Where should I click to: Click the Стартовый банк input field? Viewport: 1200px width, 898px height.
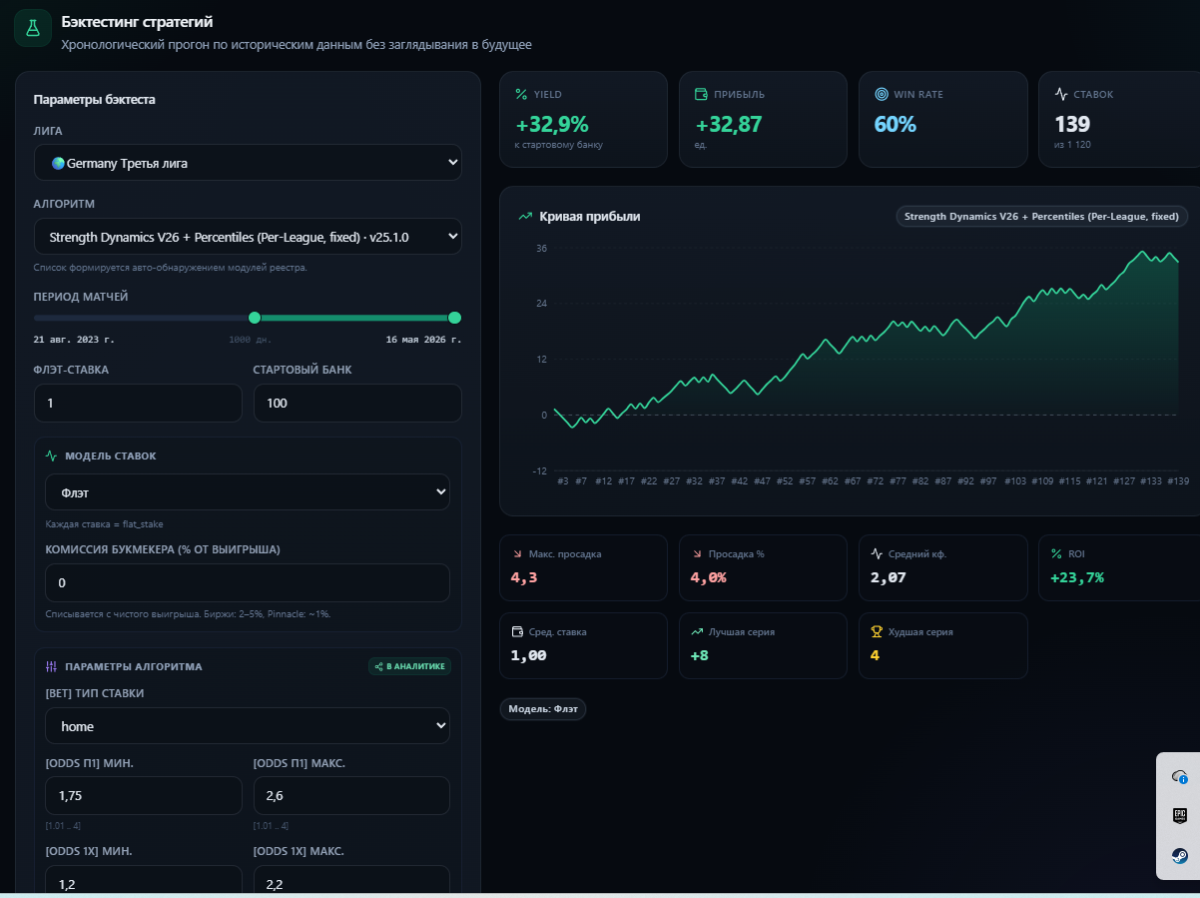(358, 403)
